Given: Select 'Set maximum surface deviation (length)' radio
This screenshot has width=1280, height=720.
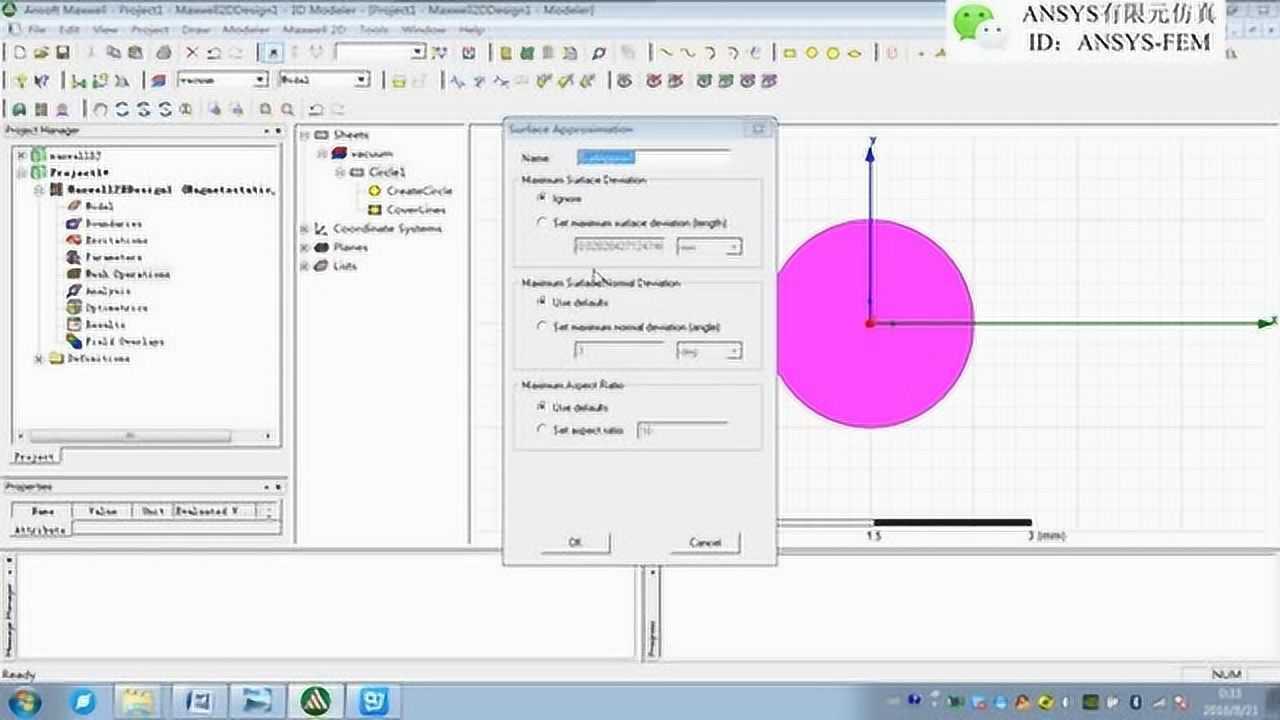Looking at the screenshot, I should click(542, 223).
